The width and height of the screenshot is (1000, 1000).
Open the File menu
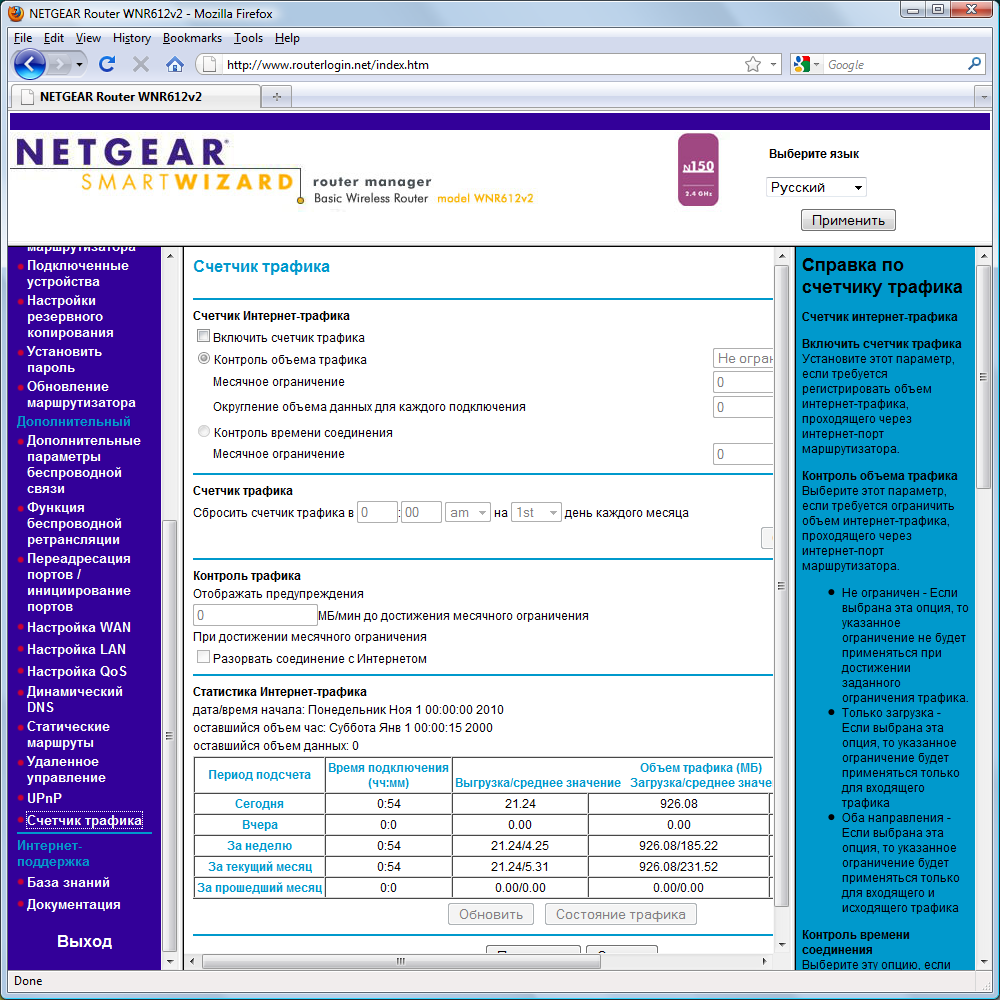(x=22, y=38)
